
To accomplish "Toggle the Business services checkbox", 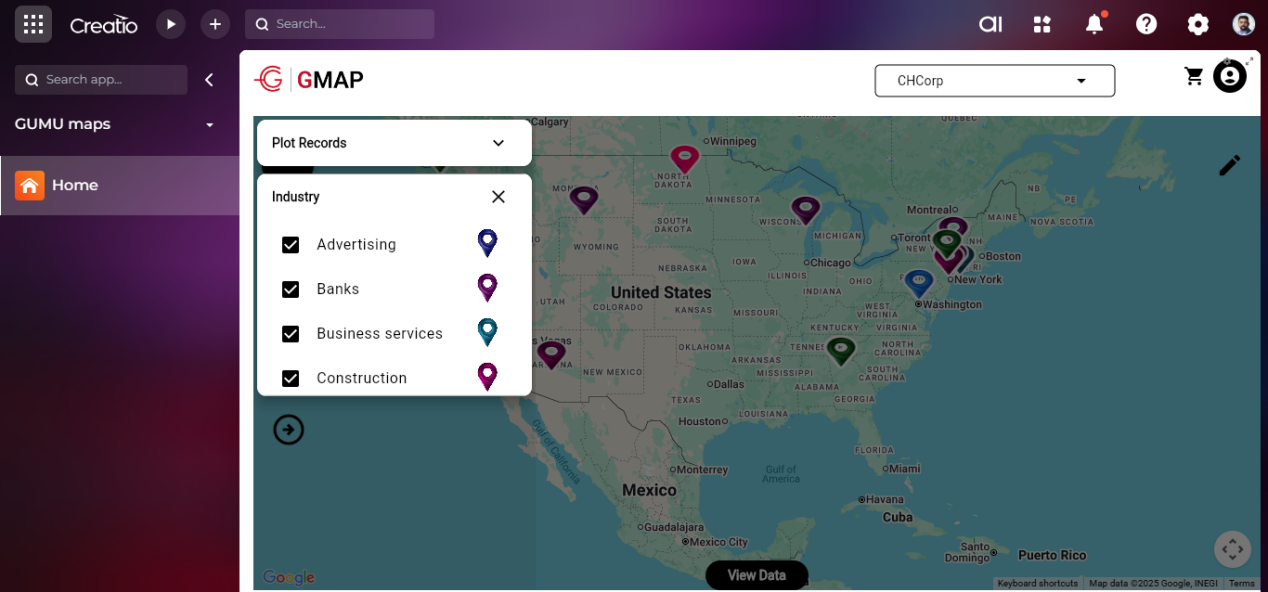I will [291, 334].
